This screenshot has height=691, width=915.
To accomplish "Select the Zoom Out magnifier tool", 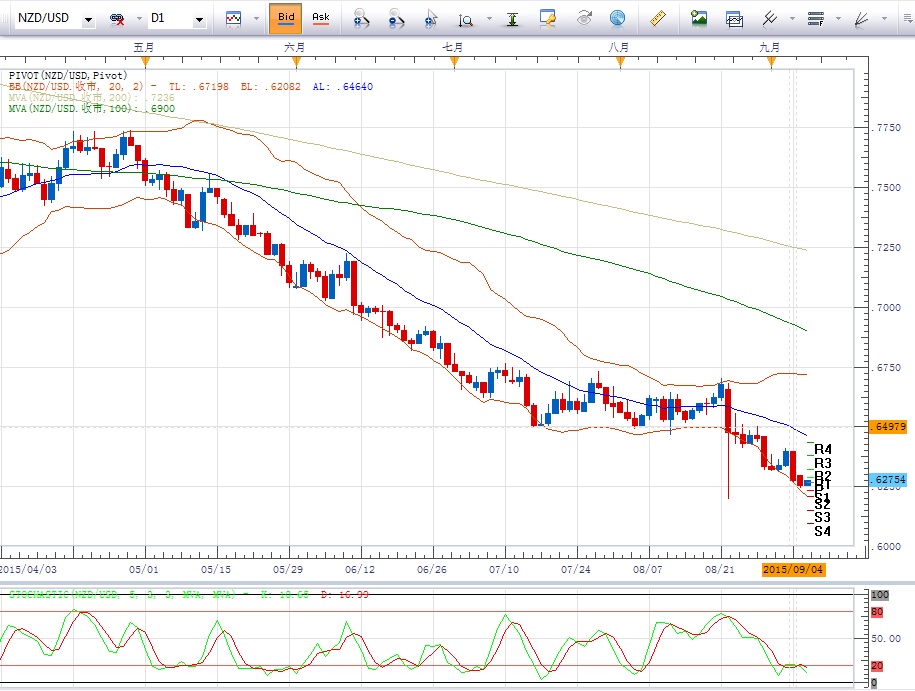I will tap(396, 19).
